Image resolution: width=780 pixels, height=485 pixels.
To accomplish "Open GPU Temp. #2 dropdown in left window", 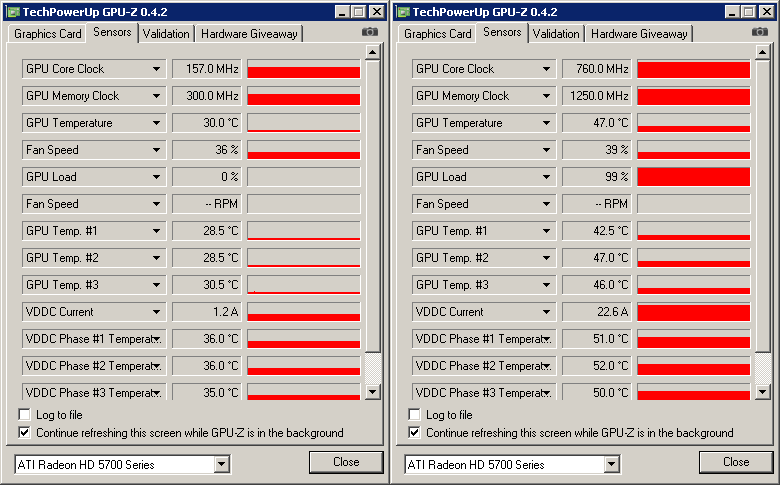I will pos(156,258).
